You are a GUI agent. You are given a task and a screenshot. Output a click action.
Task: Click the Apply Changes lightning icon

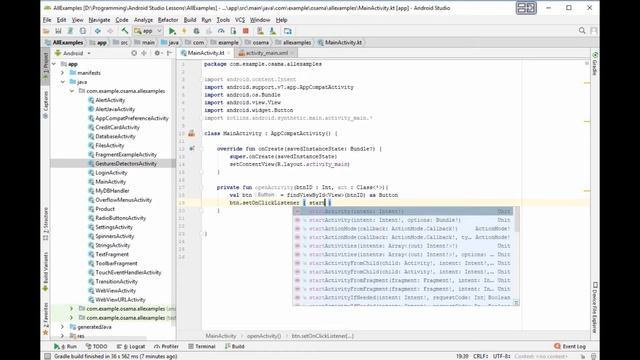tap(184, 31)
